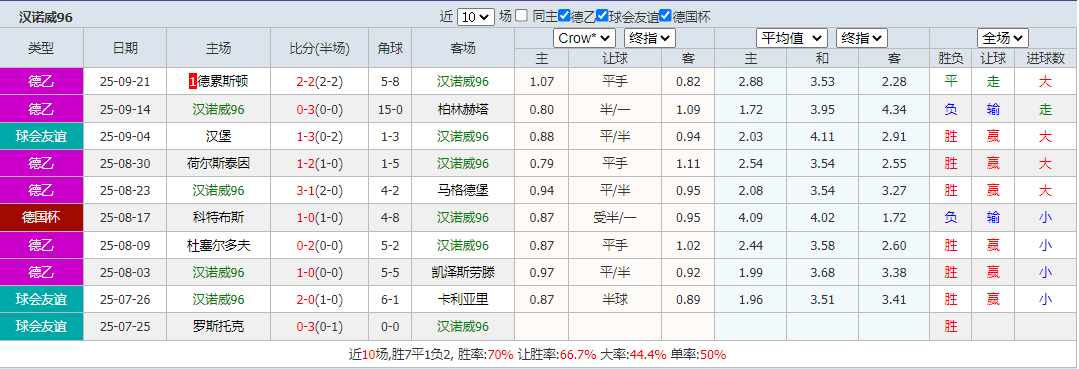
Task: Click the 胜负 column header
Action: 950,59
